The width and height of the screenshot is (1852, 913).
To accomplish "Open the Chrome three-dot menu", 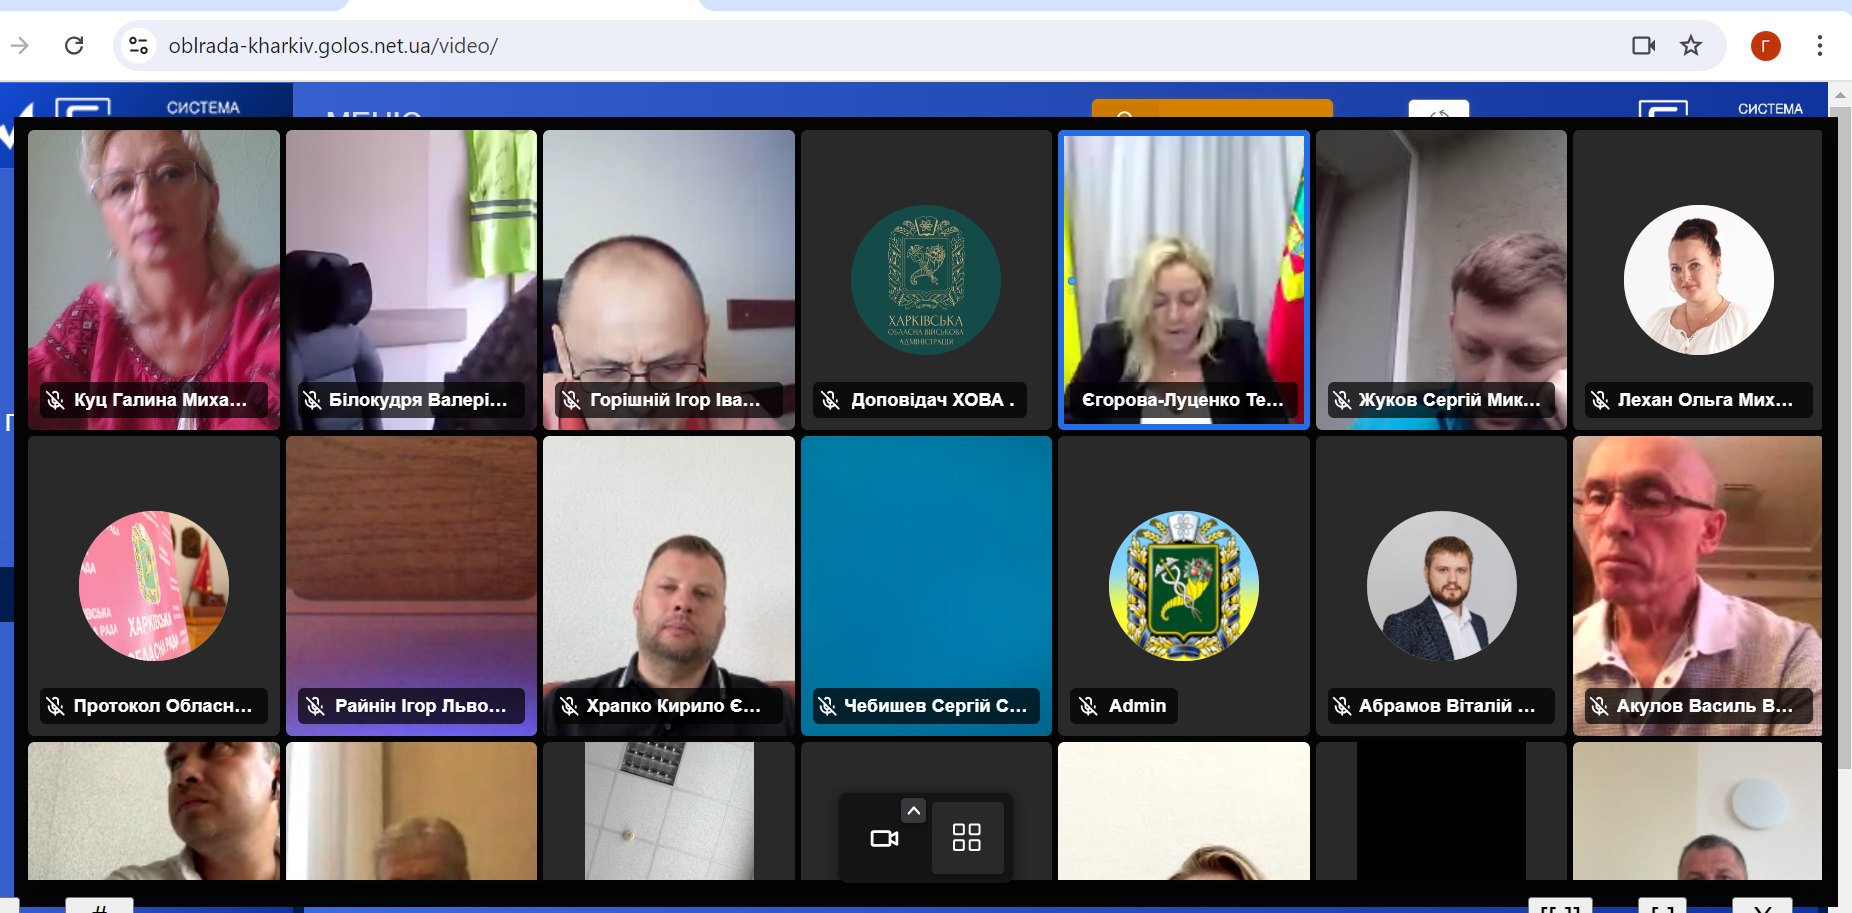I will tap(1819, 46).
